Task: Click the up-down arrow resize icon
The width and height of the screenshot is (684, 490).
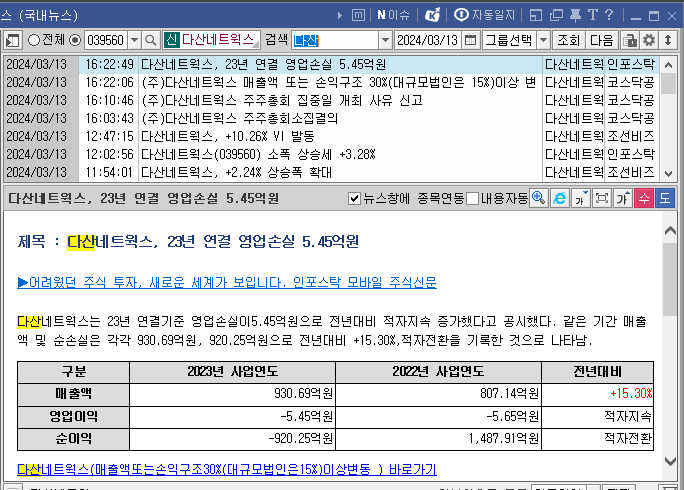Action: [668, 41]
